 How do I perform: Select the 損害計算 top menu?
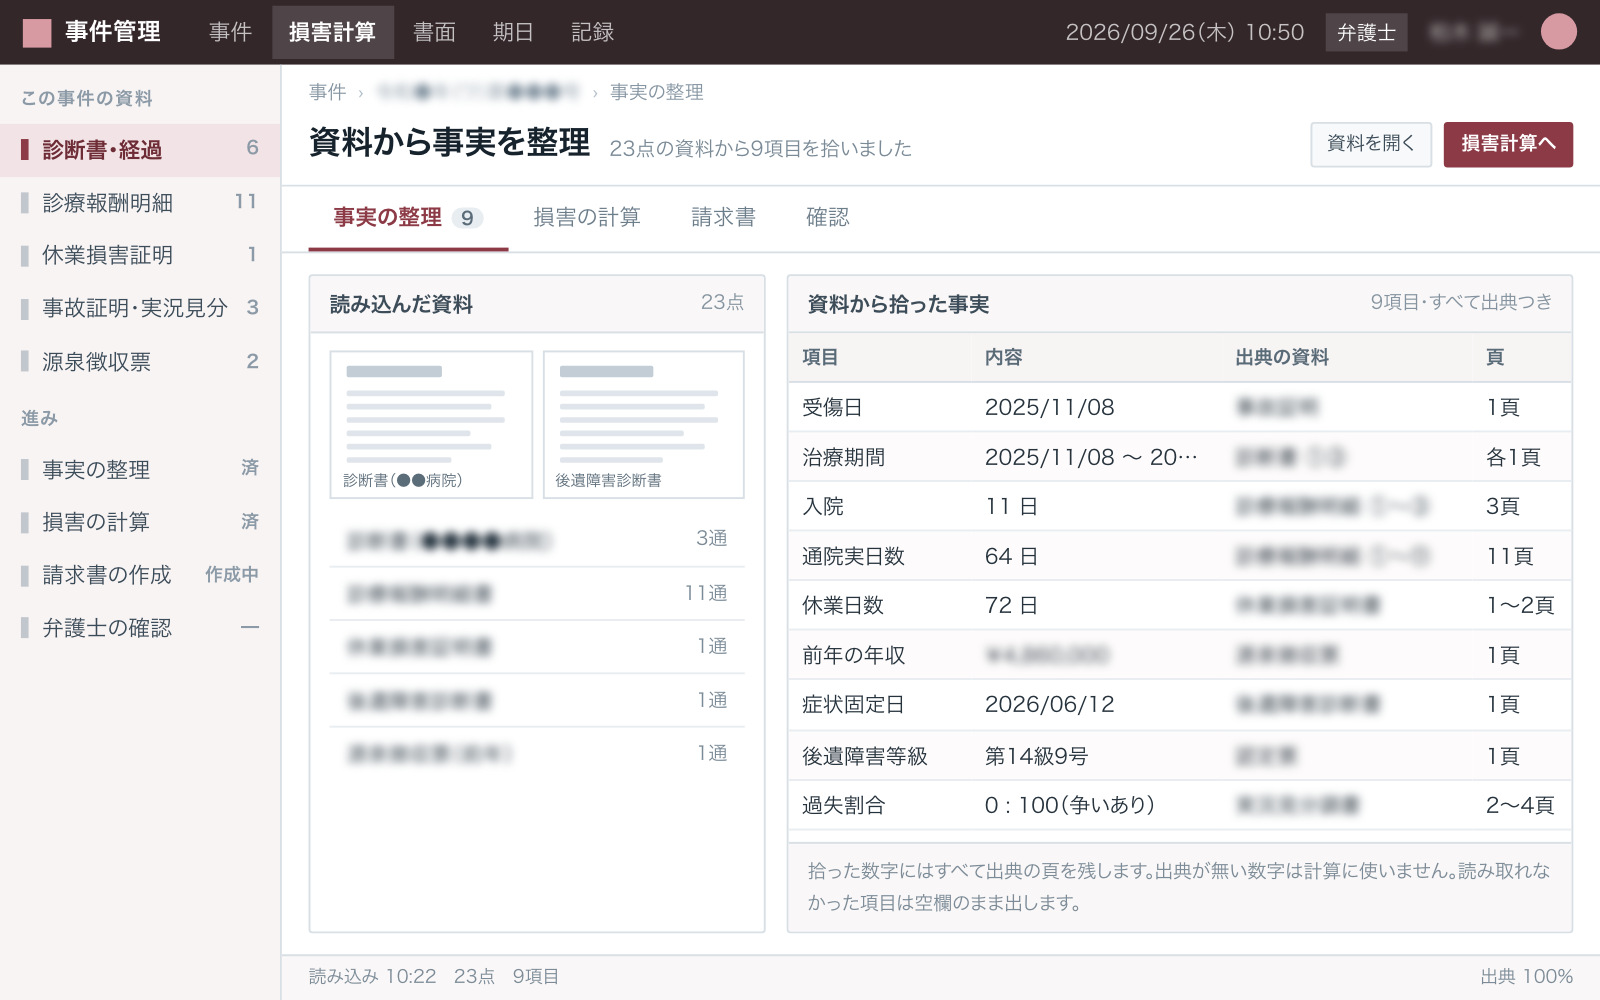pos(332,32)
